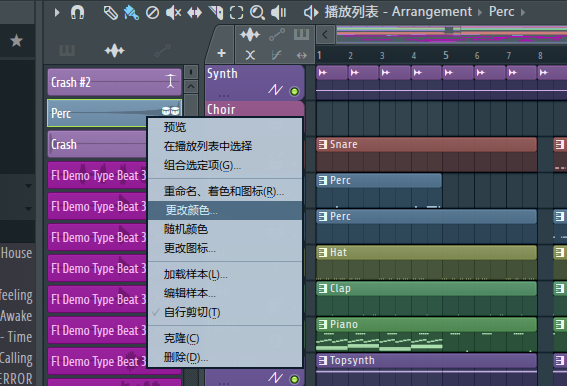The height and width of the screenshot is (386, 567).
Task: Select the Topsynth clip title
Action: point(352,360)
